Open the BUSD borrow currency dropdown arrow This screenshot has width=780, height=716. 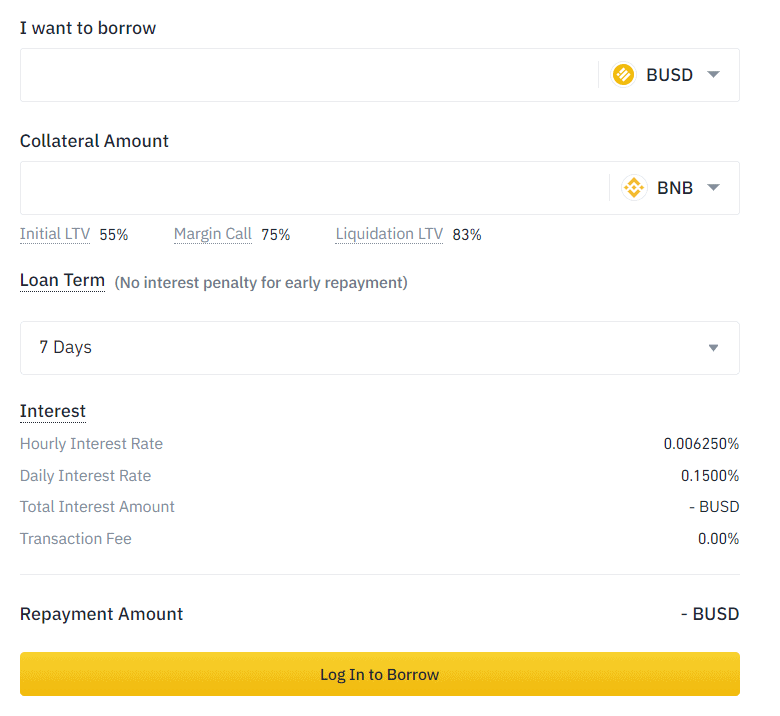(x=713, y=75)
